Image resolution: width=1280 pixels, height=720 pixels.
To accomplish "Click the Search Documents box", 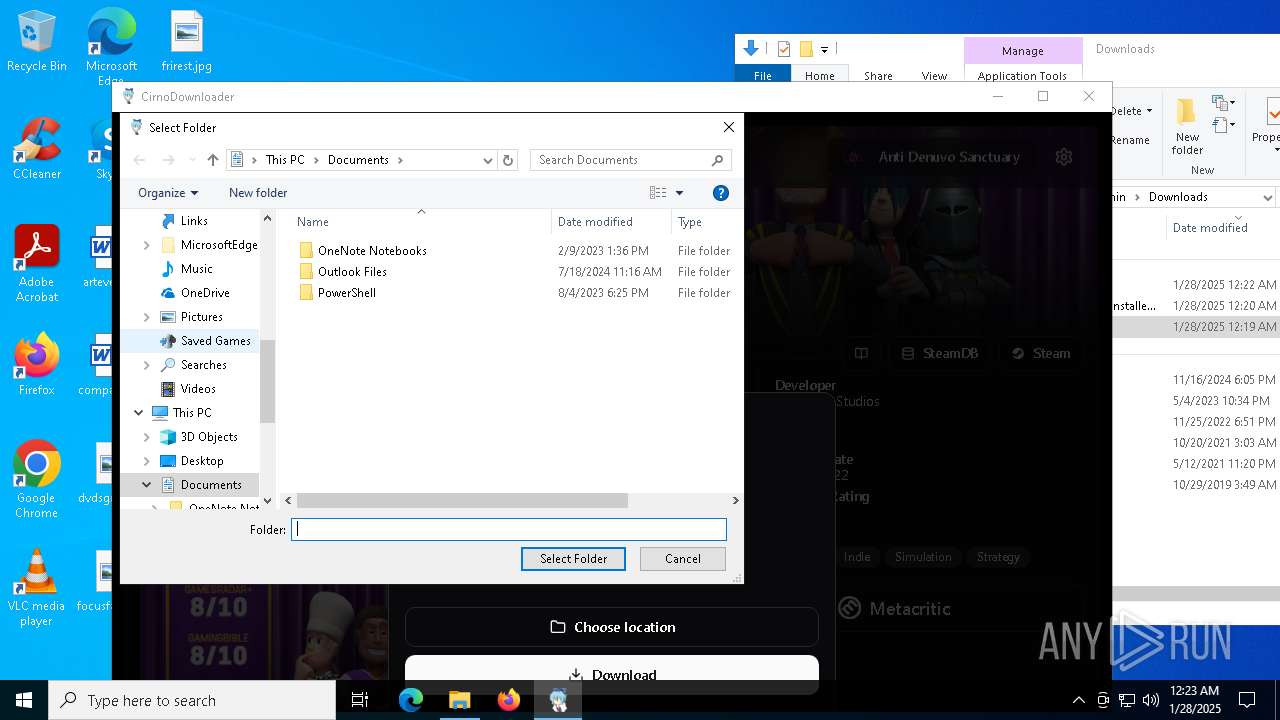I will [631, 160].
